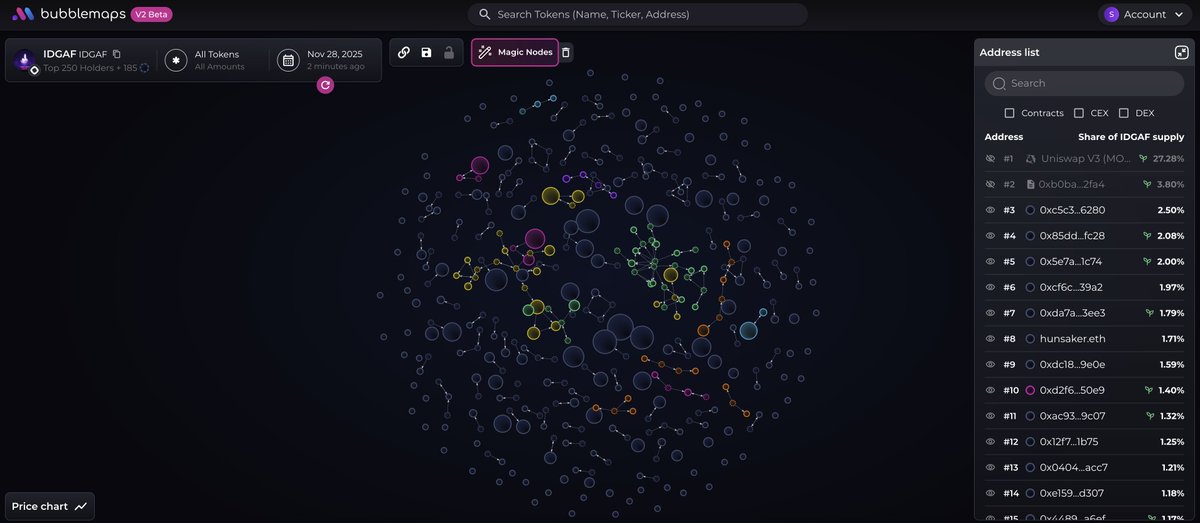Select address 0xac93...9c07 in list
The height and width of the screenshot is (523, 1200).
coord(1072,416)
